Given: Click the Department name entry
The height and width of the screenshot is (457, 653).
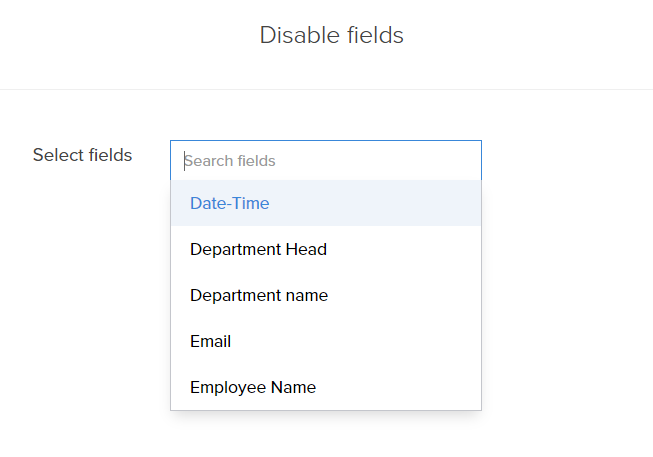Looking at the screenshot, I should point(259,295).
